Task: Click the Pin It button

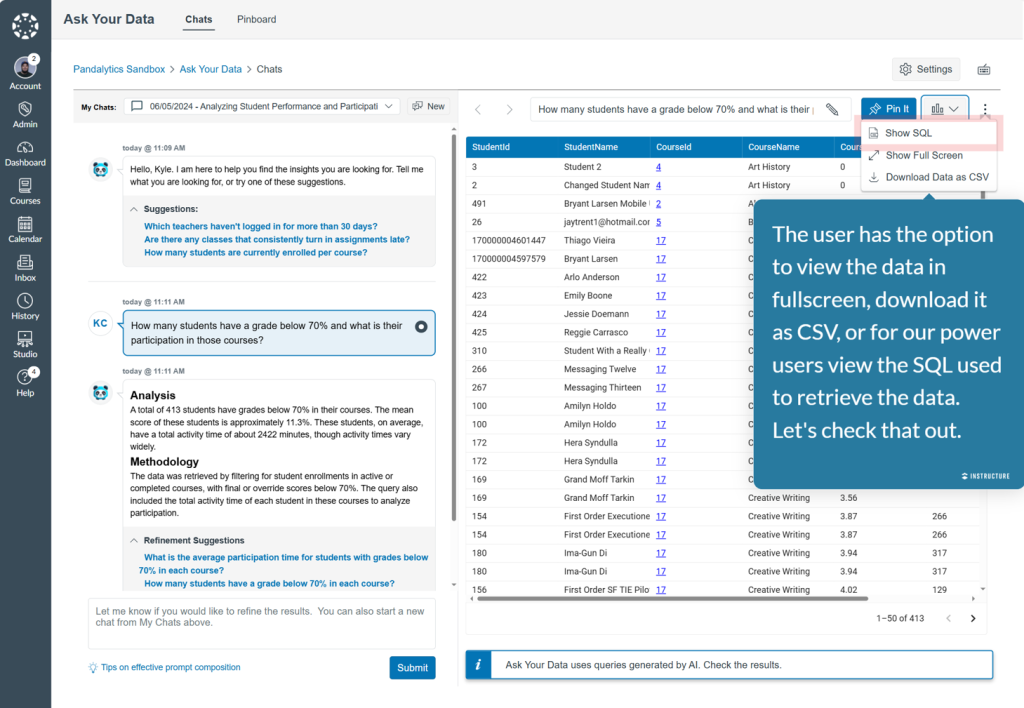Action: pos(889,109)
